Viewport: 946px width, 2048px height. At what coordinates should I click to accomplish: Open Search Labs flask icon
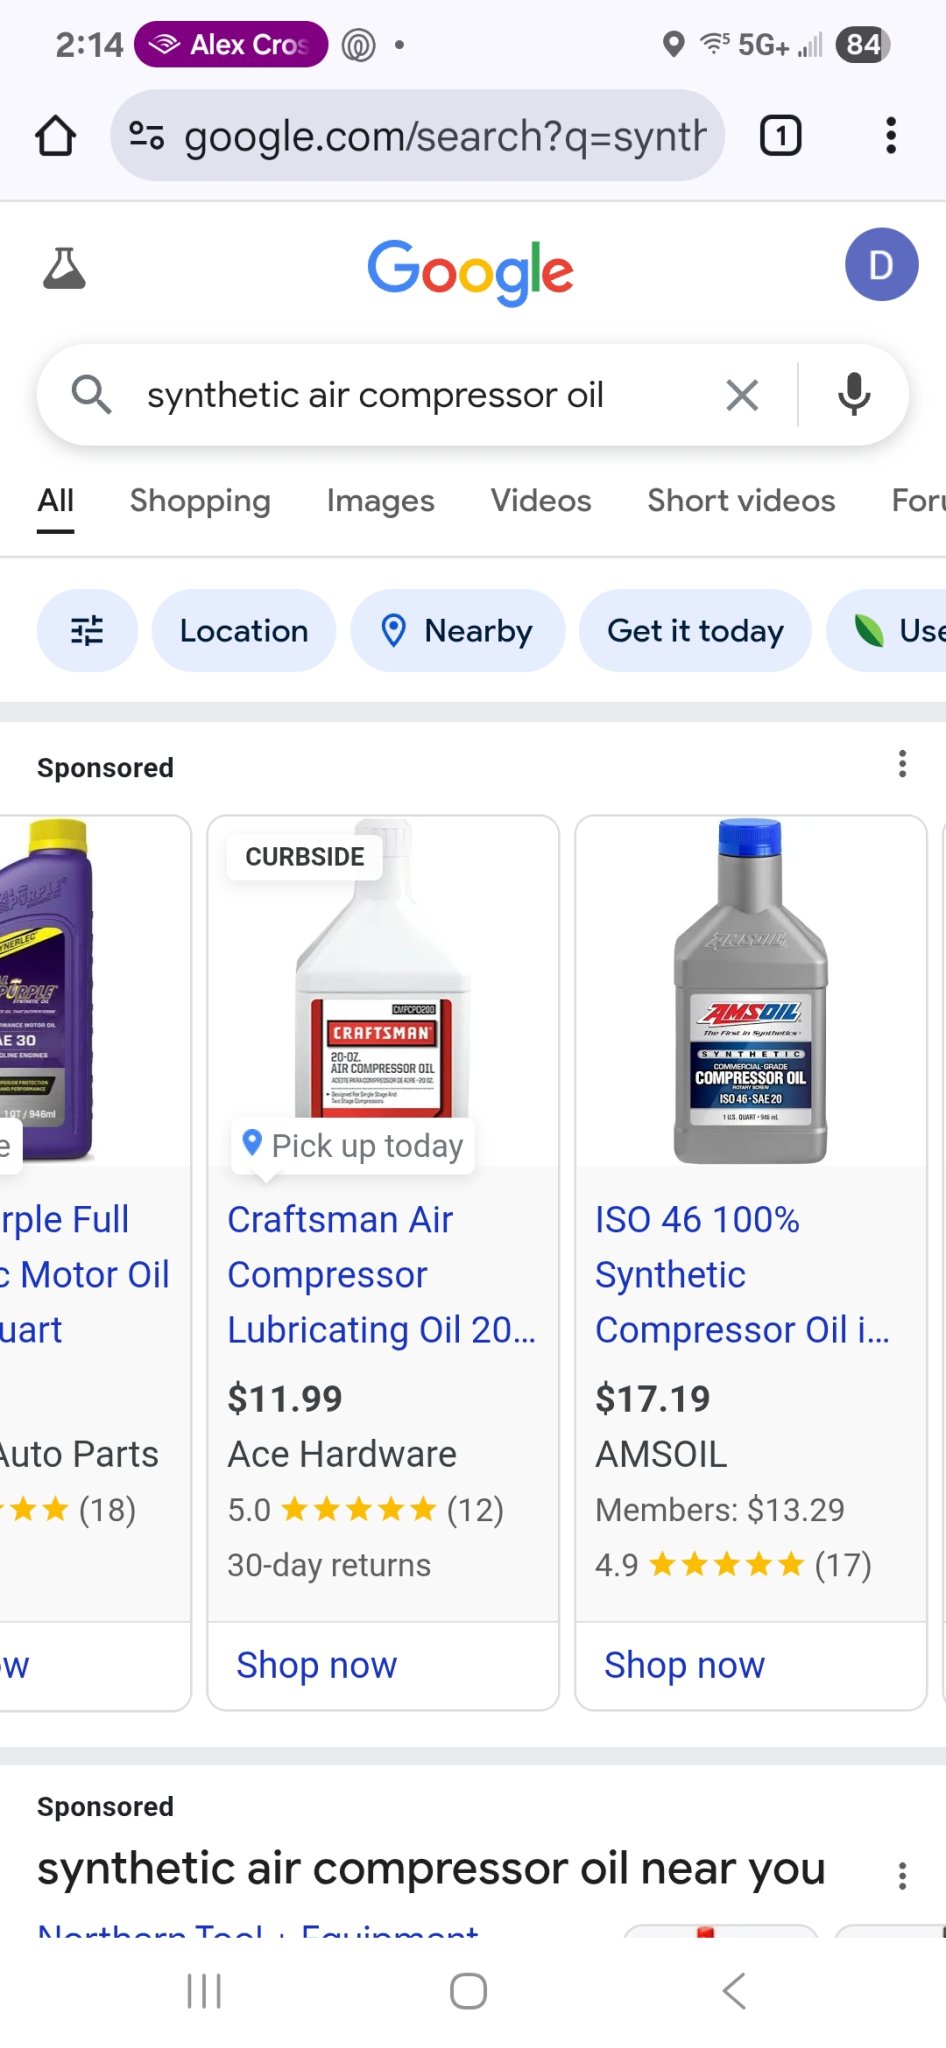tap(65, 268)
